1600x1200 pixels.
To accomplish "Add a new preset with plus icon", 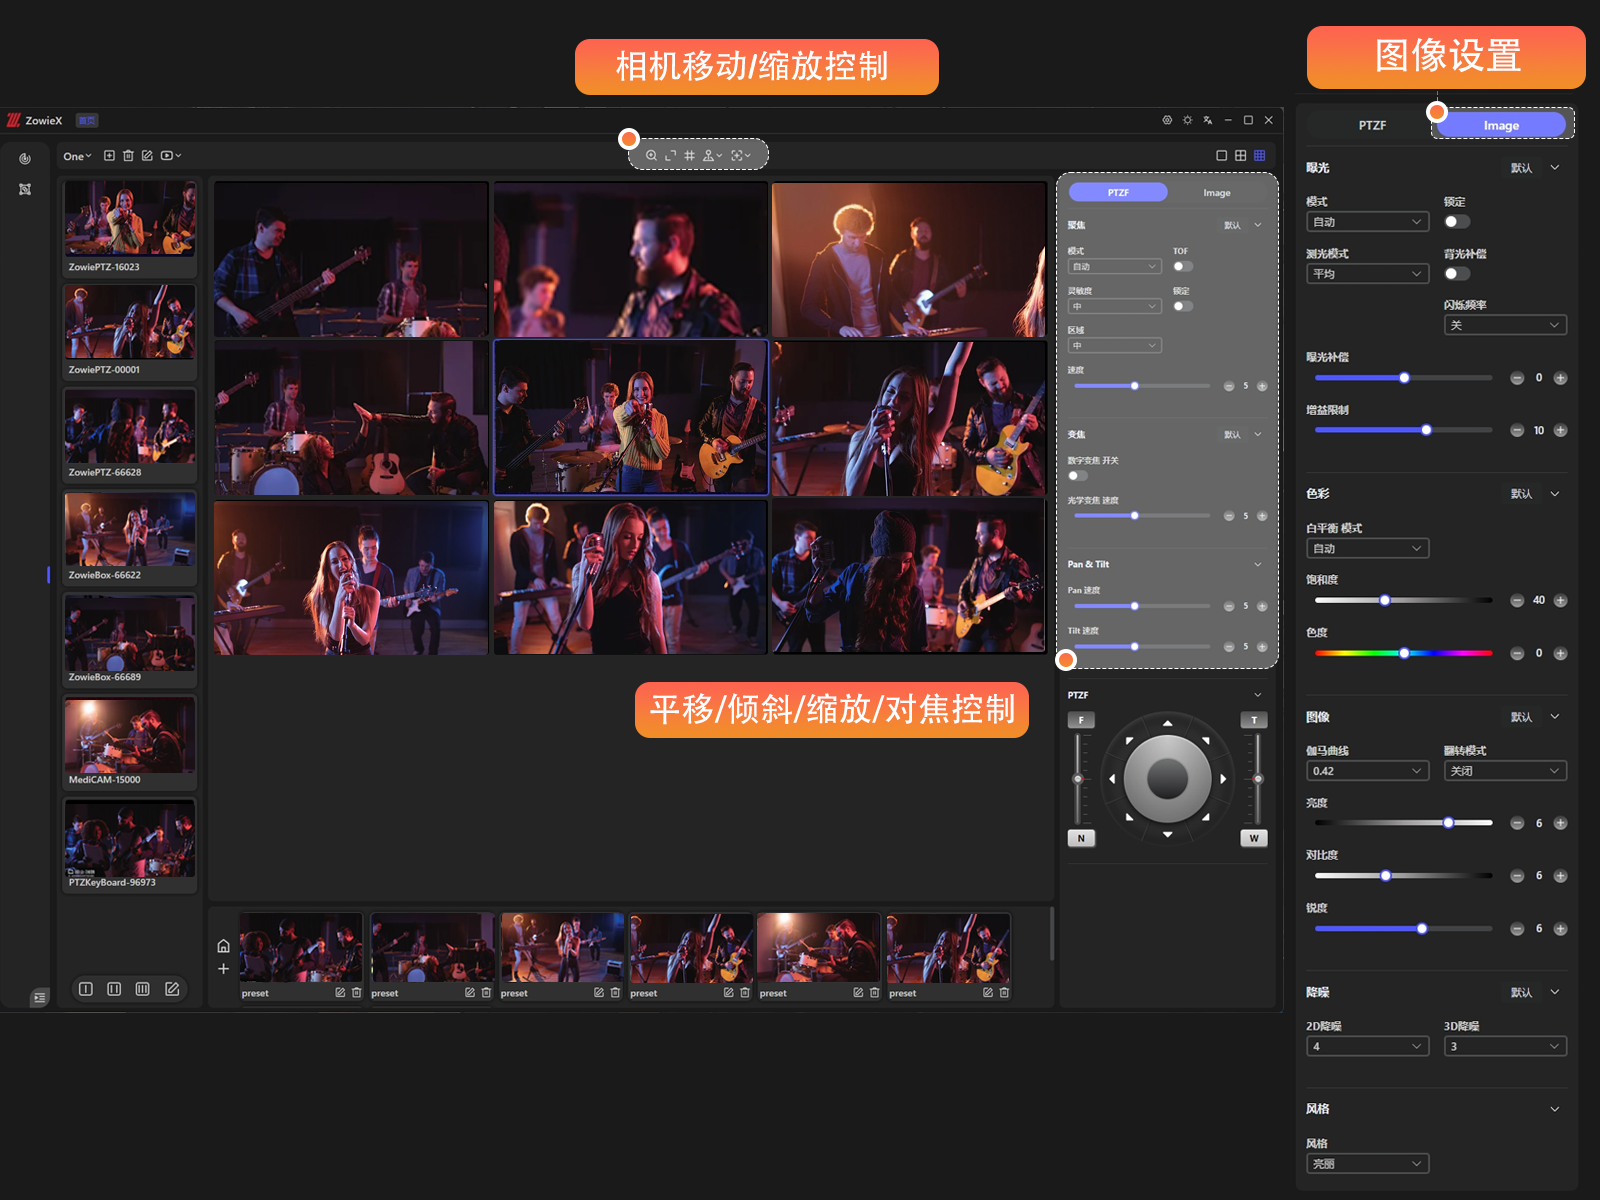I will pyautogui.click(x=223, y=969).
